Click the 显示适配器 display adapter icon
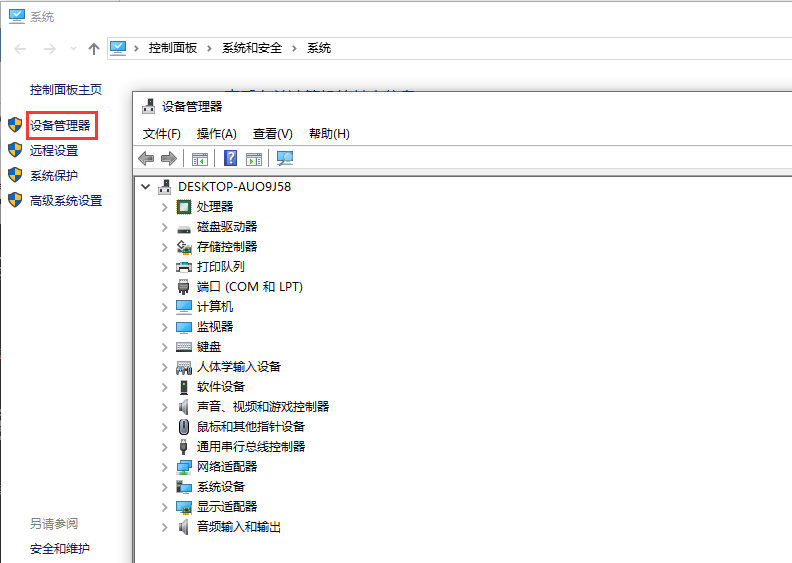 click(x=184, y=507)
